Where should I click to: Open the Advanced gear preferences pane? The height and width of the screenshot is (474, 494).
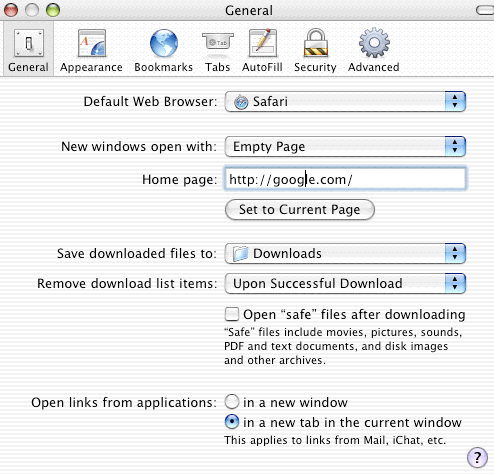(x=374, y=50)
